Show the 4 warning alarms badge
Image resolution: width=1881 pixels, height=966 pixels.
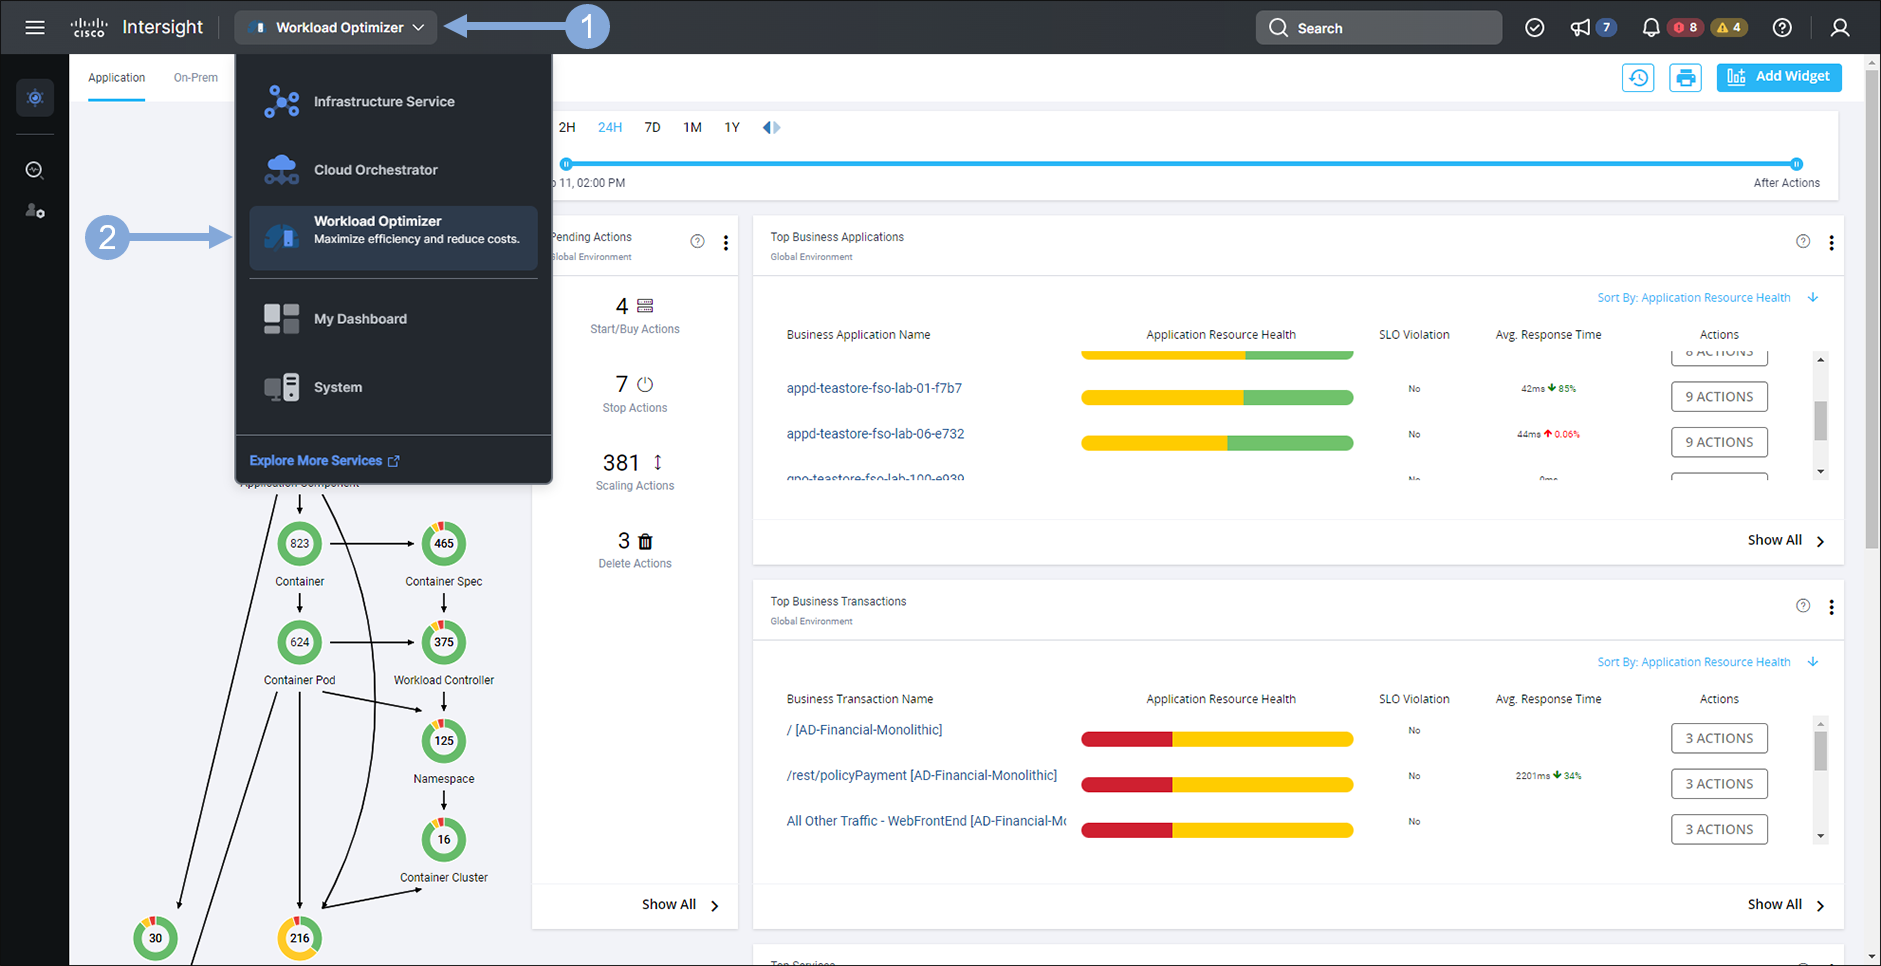click(x=1730, y=28)
